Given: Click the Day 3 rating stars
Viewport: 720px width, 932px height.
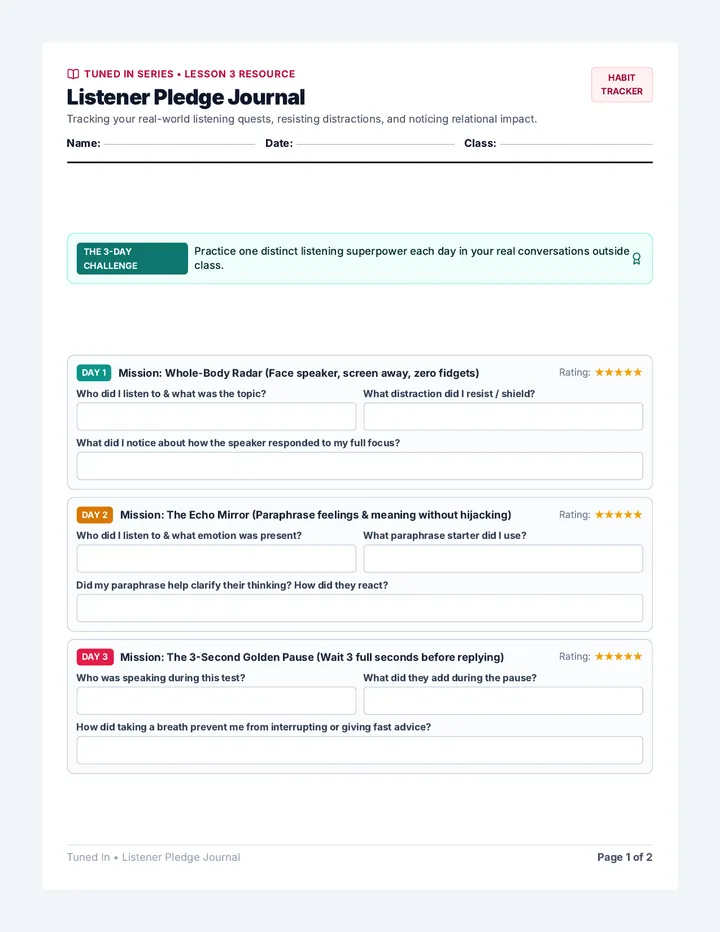Looking at the screenshot, I should (x=618, y=656).
